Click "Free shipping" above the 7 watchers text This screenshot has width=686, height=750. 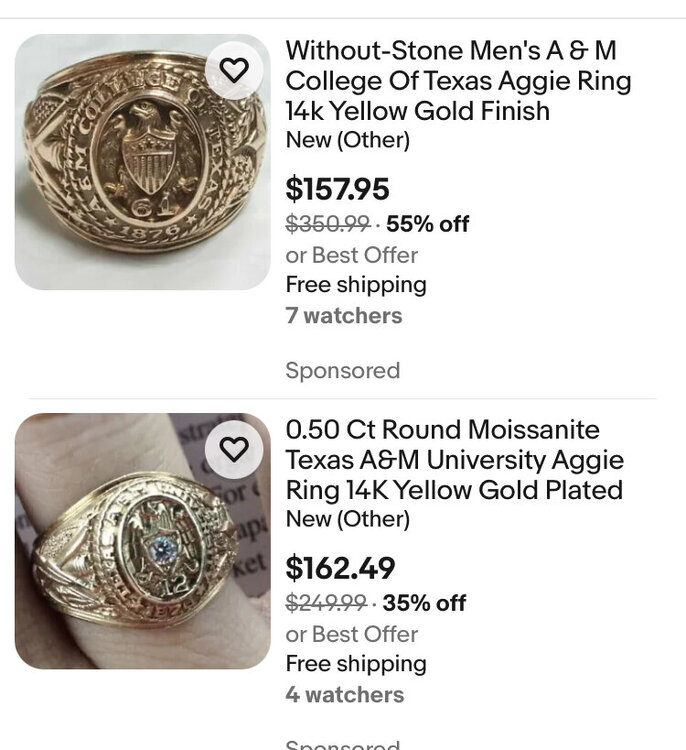pyautogui.click(x=356, y=285)
